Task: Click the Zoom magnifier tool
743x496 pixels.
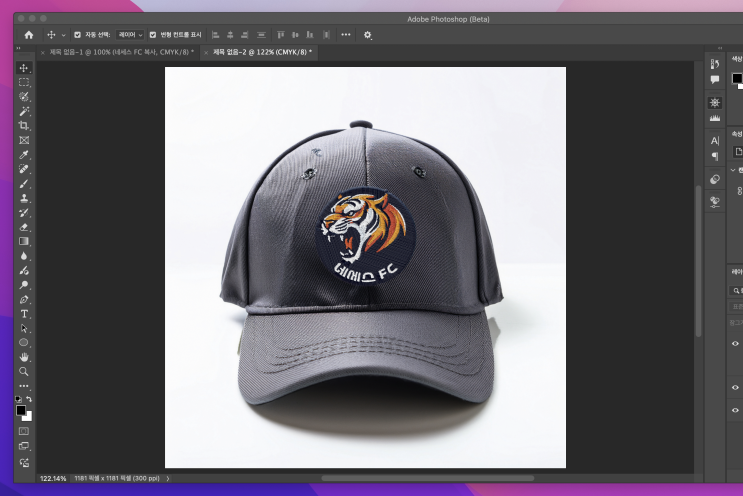Action: click(x=24, y=370)
